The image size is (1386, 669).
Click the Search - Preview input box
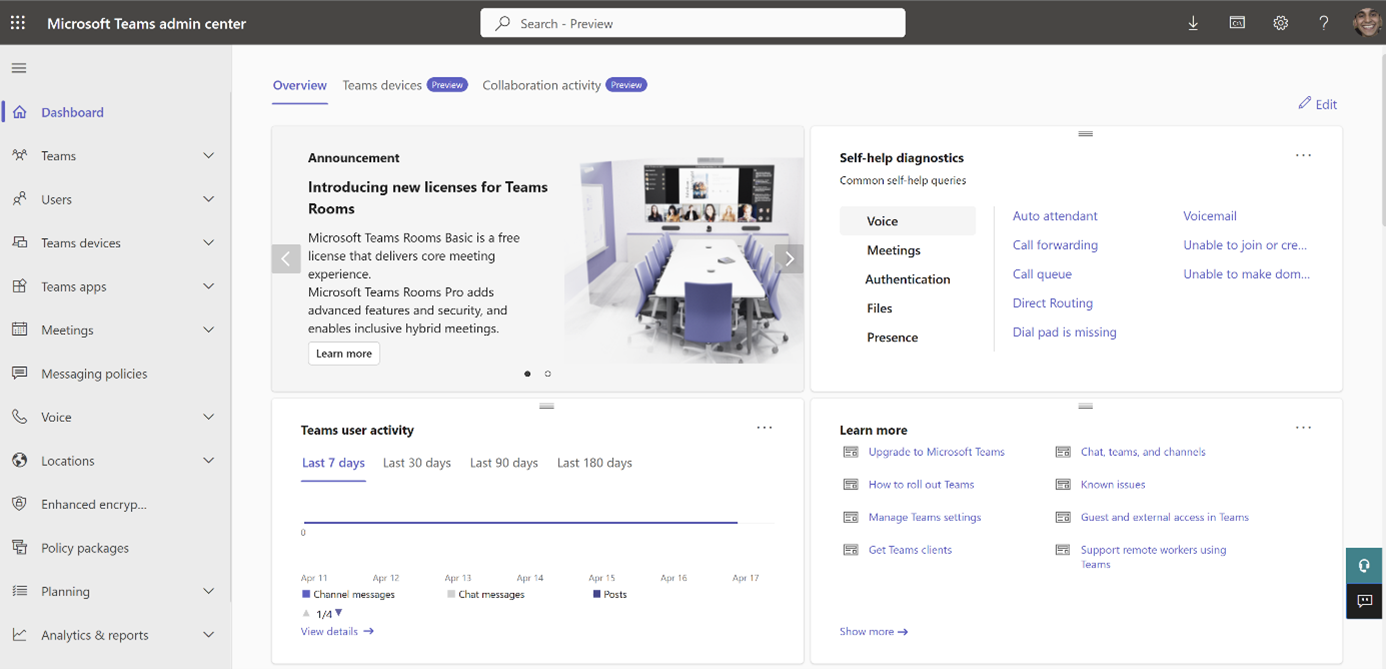point(693,23)
